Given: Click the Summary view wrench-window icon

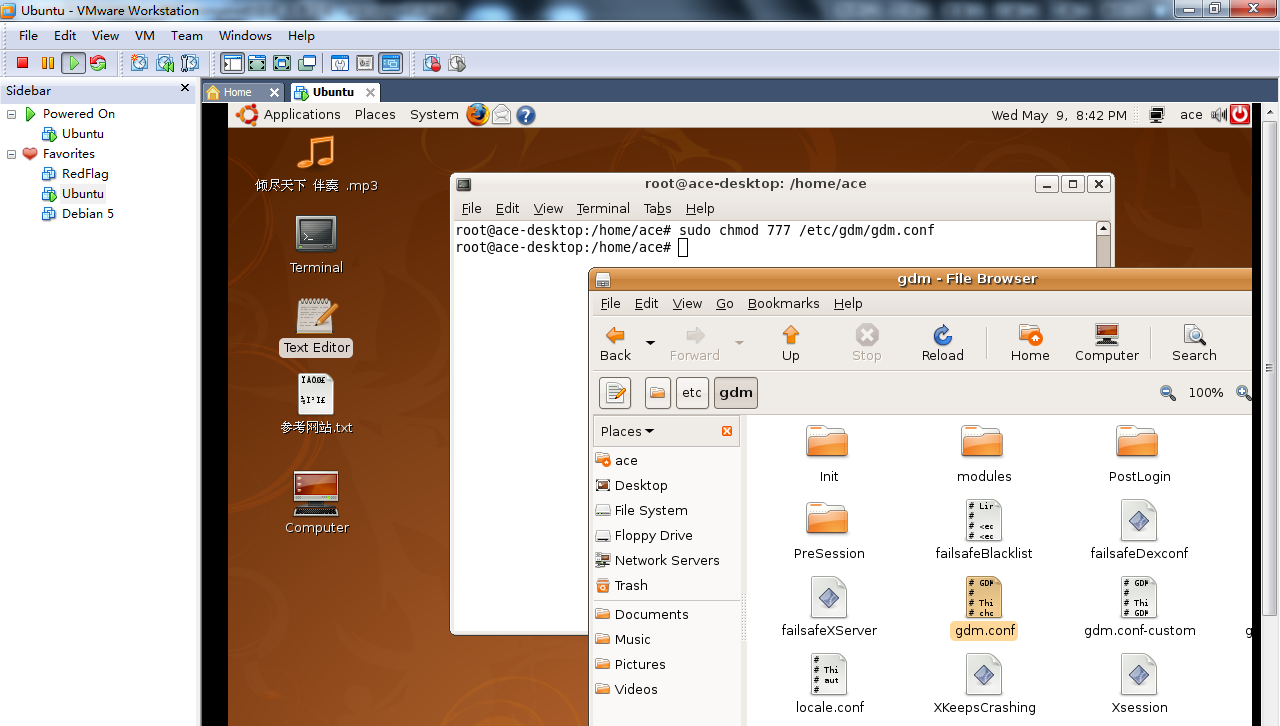Looking at the screenshot, I should pos(340,63).
